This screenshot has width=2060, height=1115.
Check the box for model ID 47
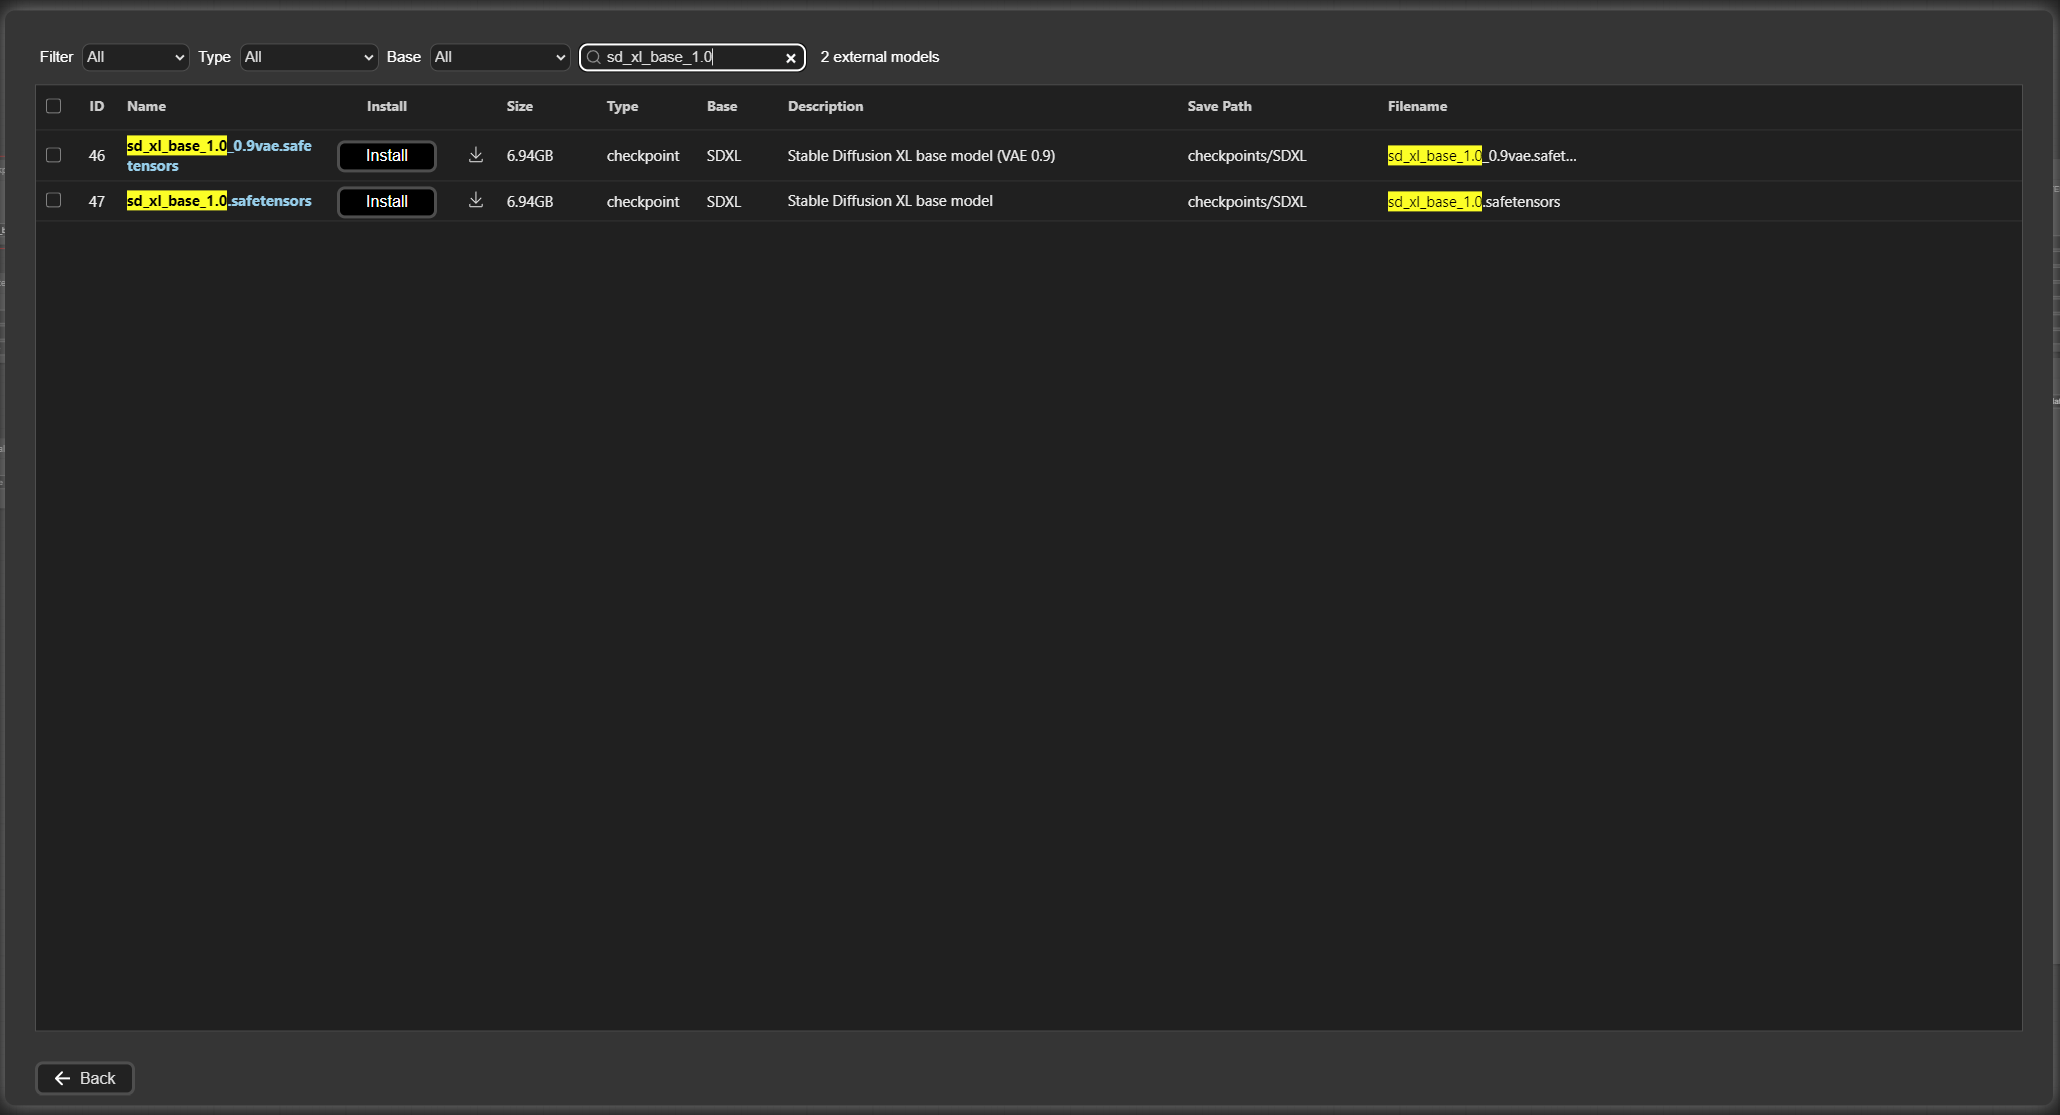pos(54,201)
